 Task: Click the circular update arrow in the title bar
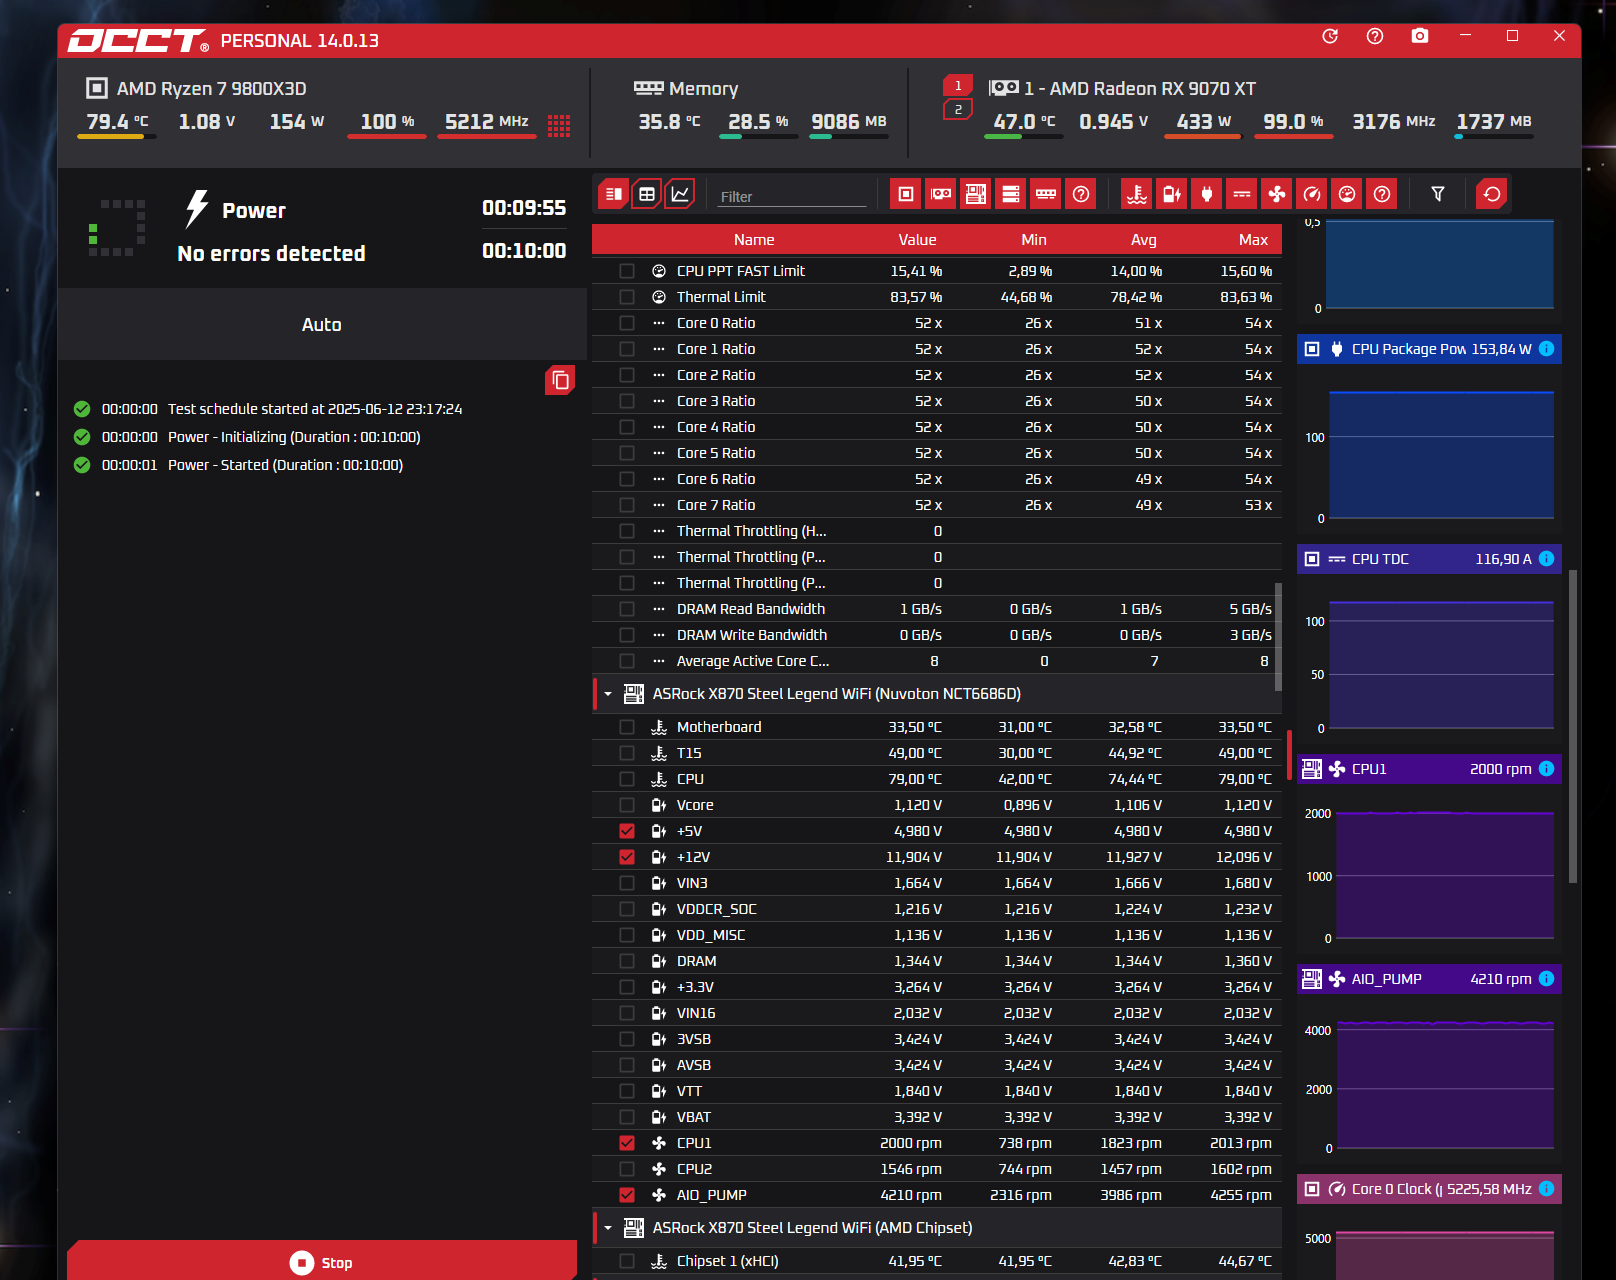pyautogui.click(x=1330, y=36)
